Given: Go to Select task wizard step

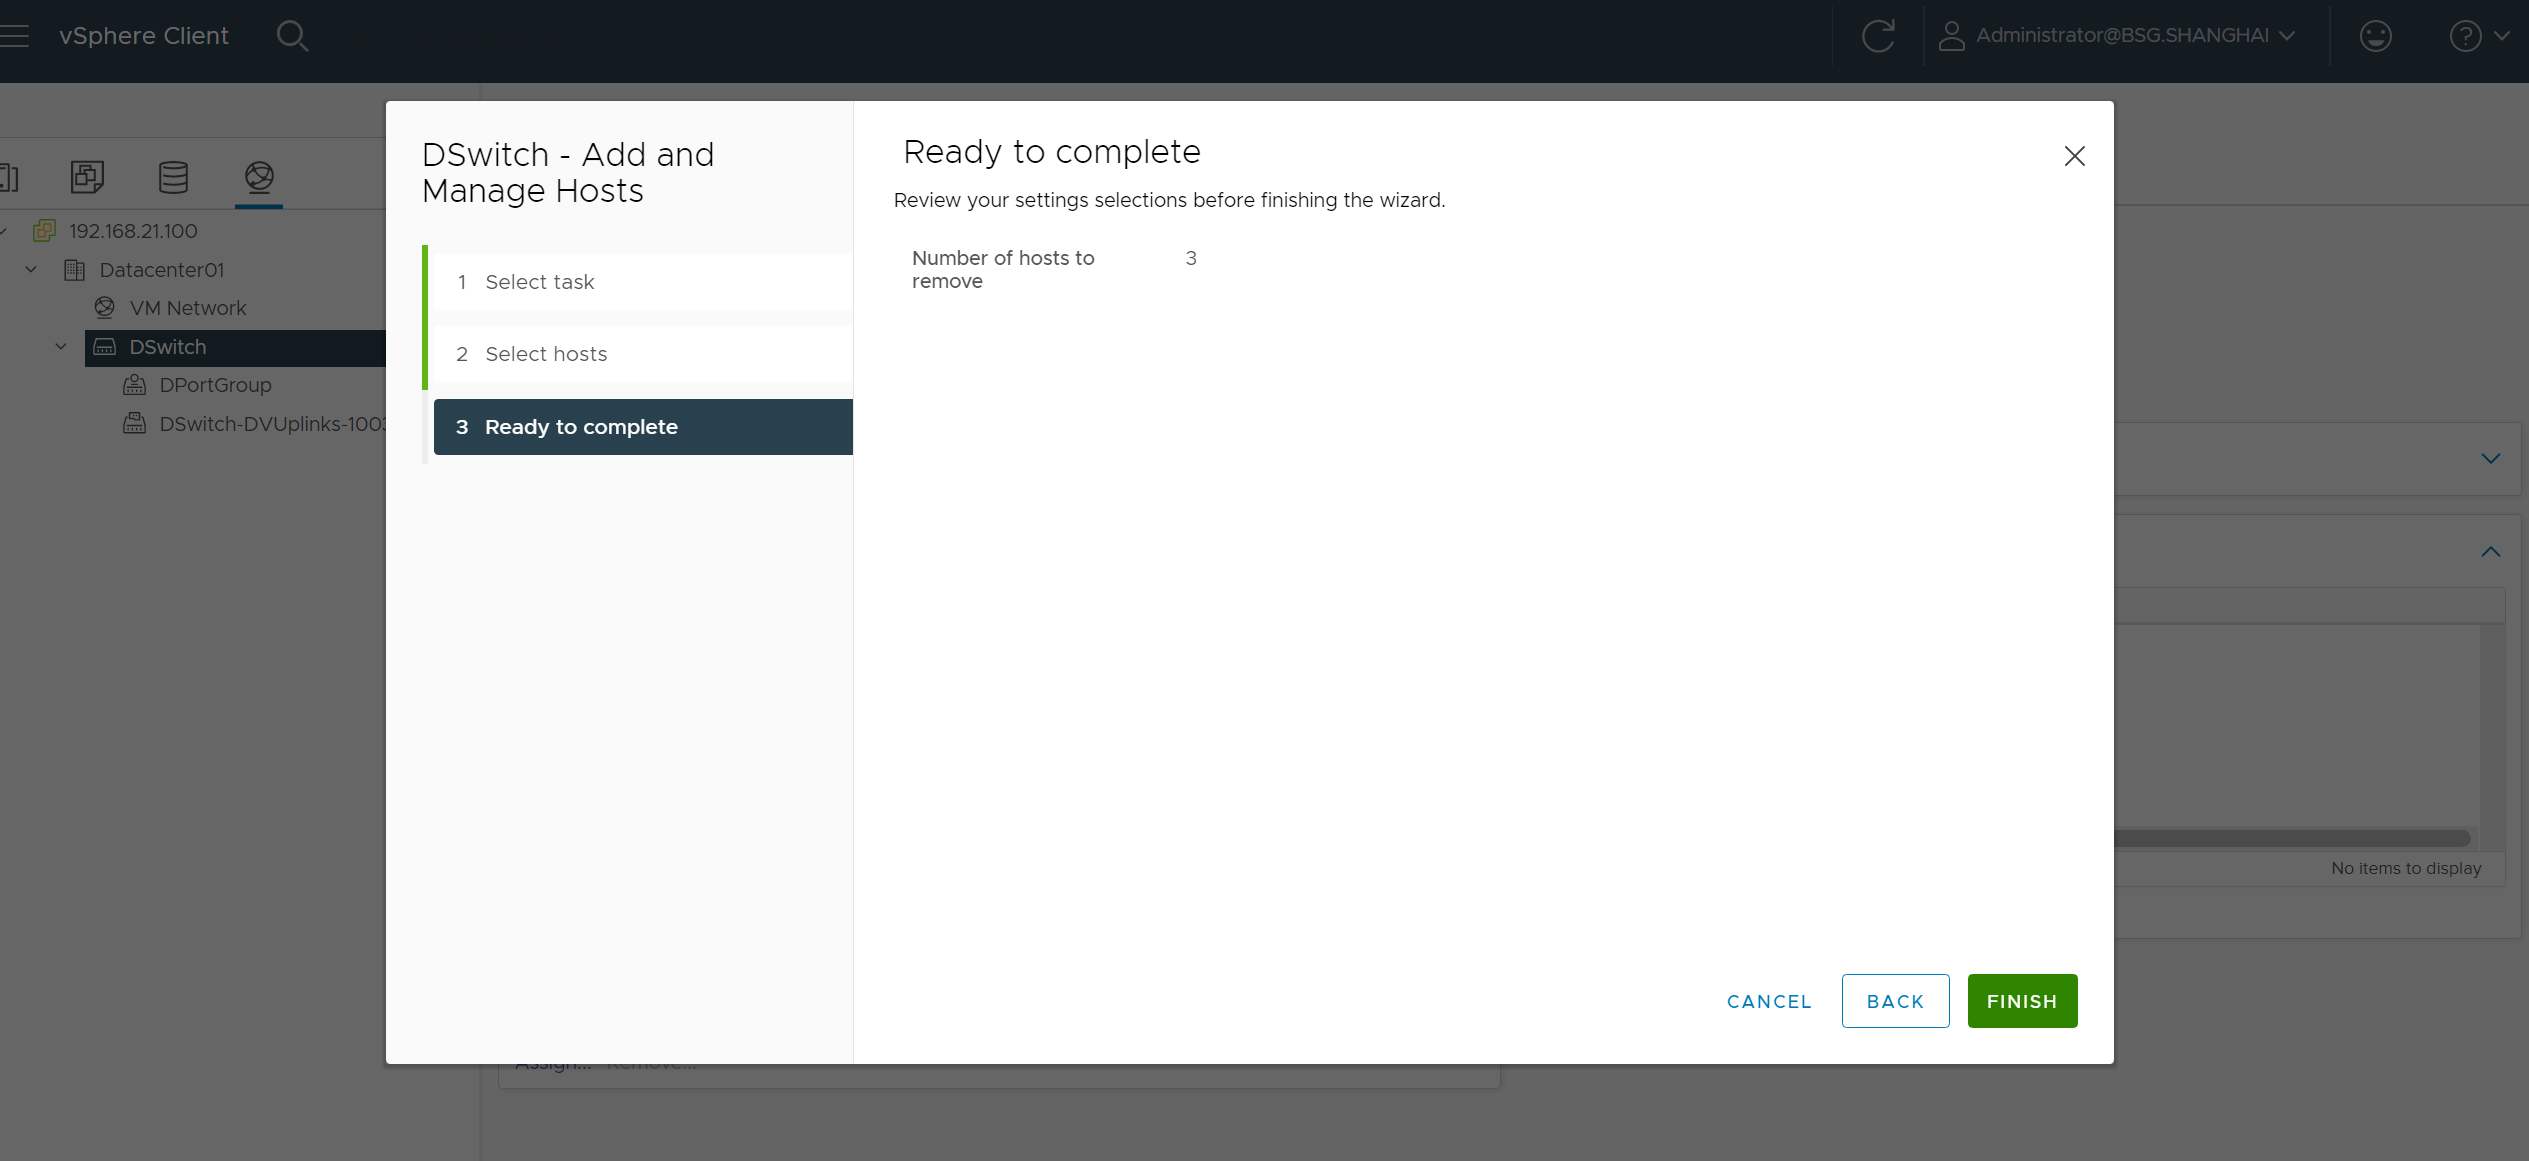Looking at the screenshot, I should pos(540,282).
